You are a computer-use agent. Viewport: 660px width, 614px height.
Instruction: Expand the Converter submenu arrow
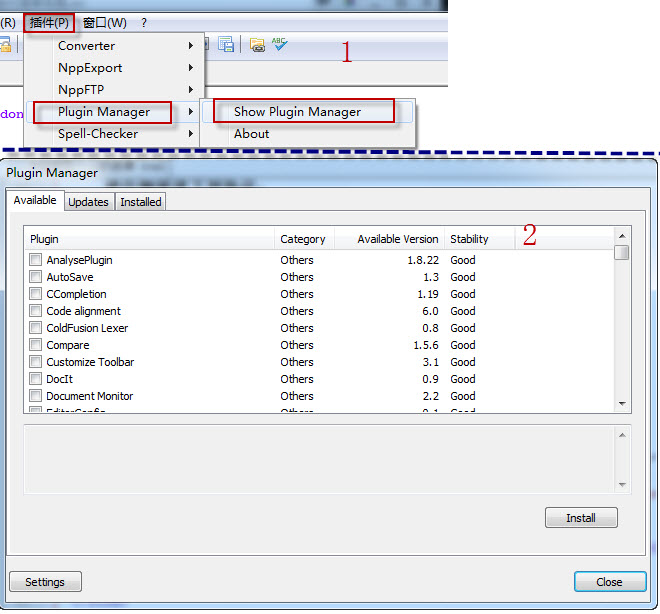(191, 45)
